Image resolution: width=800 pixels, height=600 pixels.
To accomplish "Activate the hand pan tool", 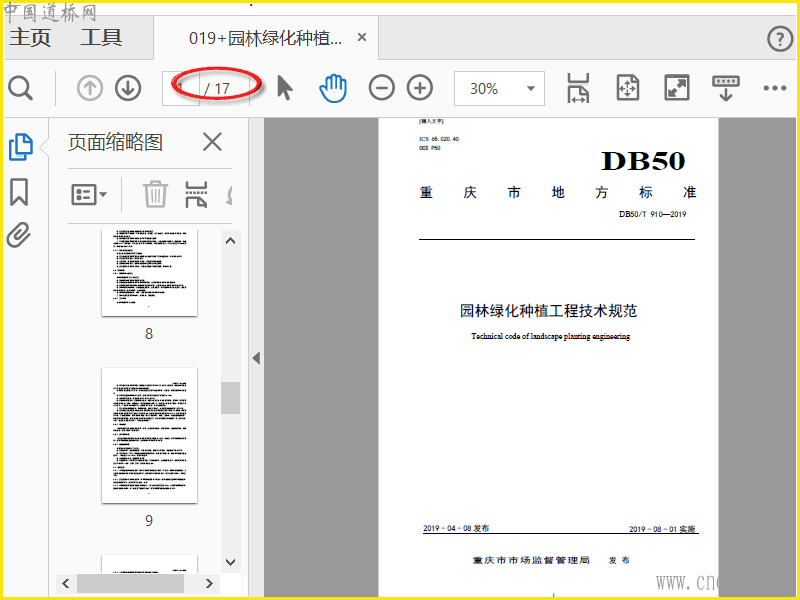I will pyautogui.click(x=333, y=88).
